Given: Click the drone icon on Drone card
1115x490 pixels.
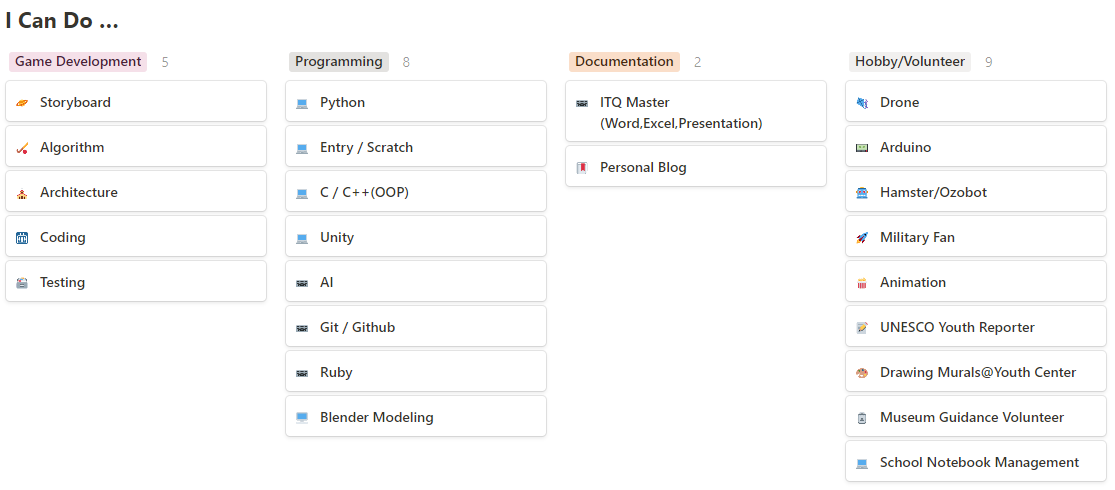Looking at the screenshot, I should coord(862,103).
